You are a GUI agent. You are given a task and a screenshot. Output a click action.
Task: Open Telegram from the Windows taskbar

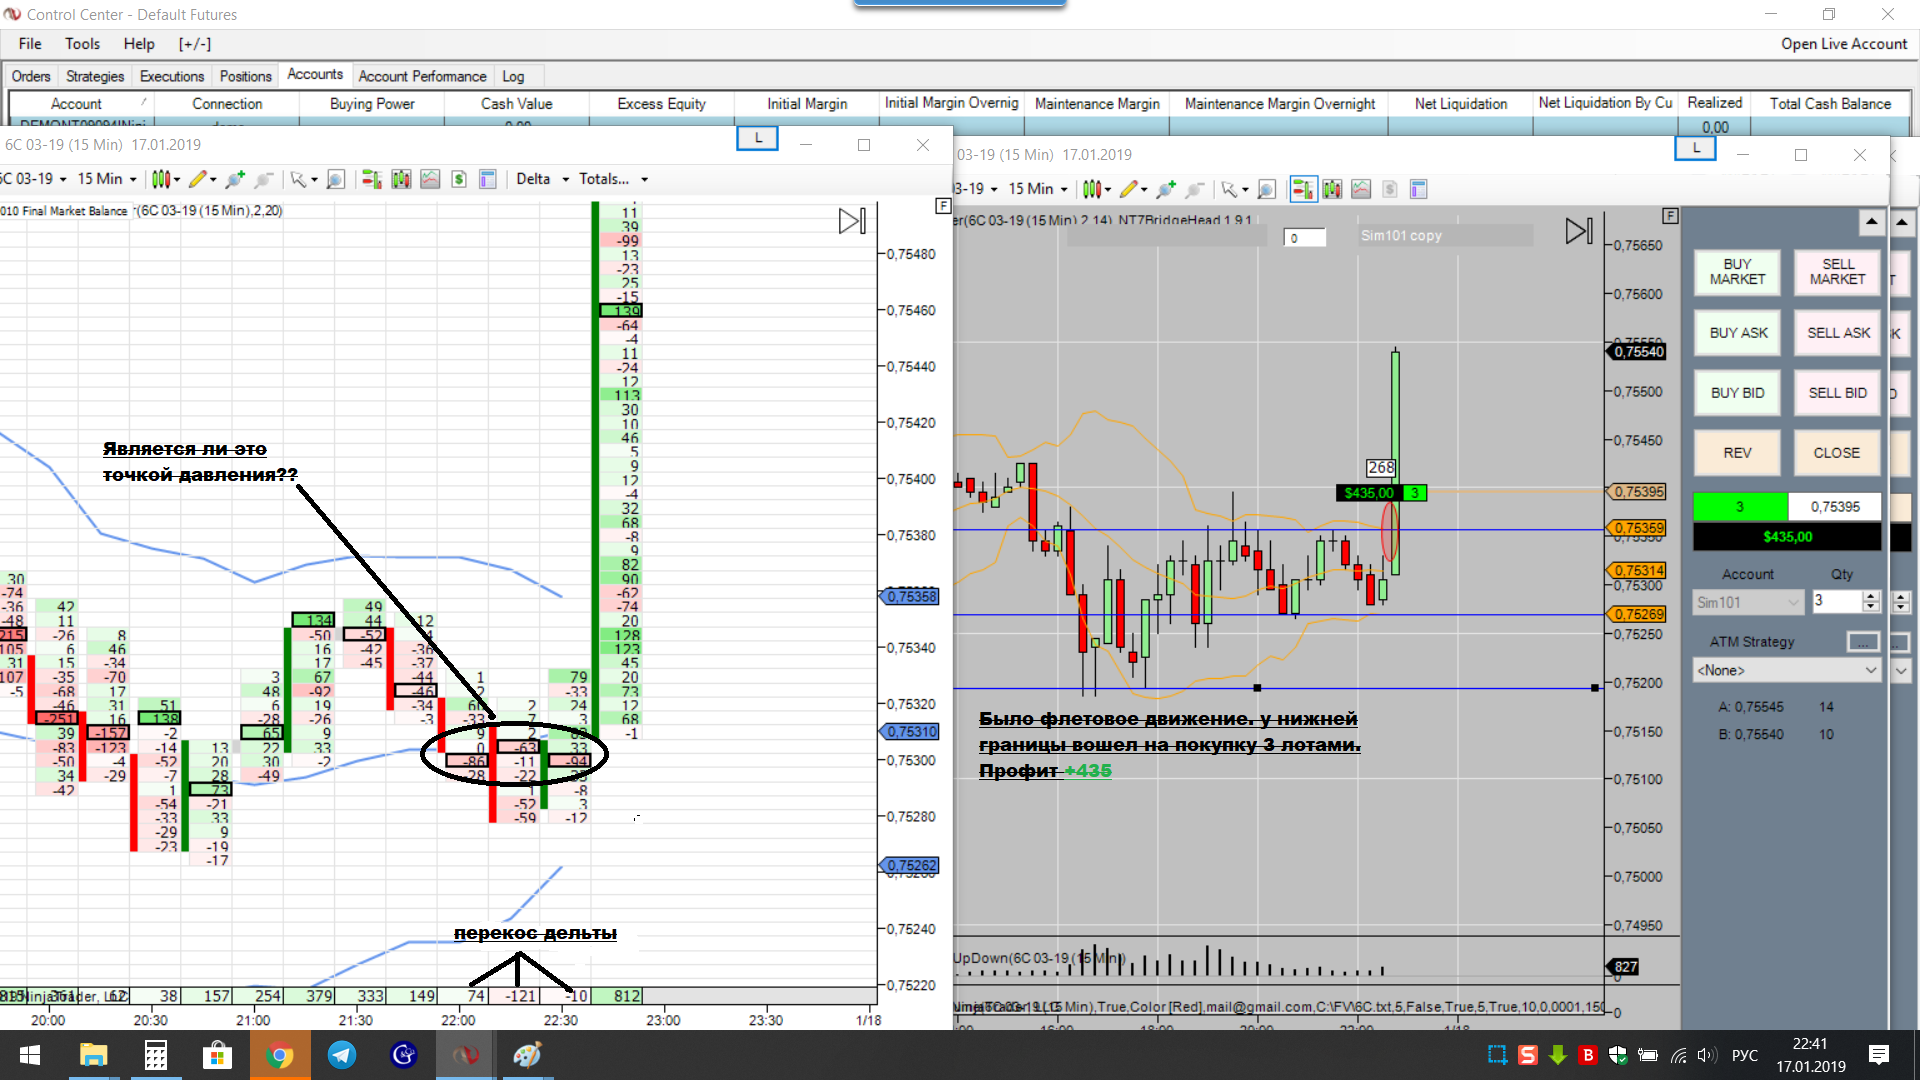342,1055
